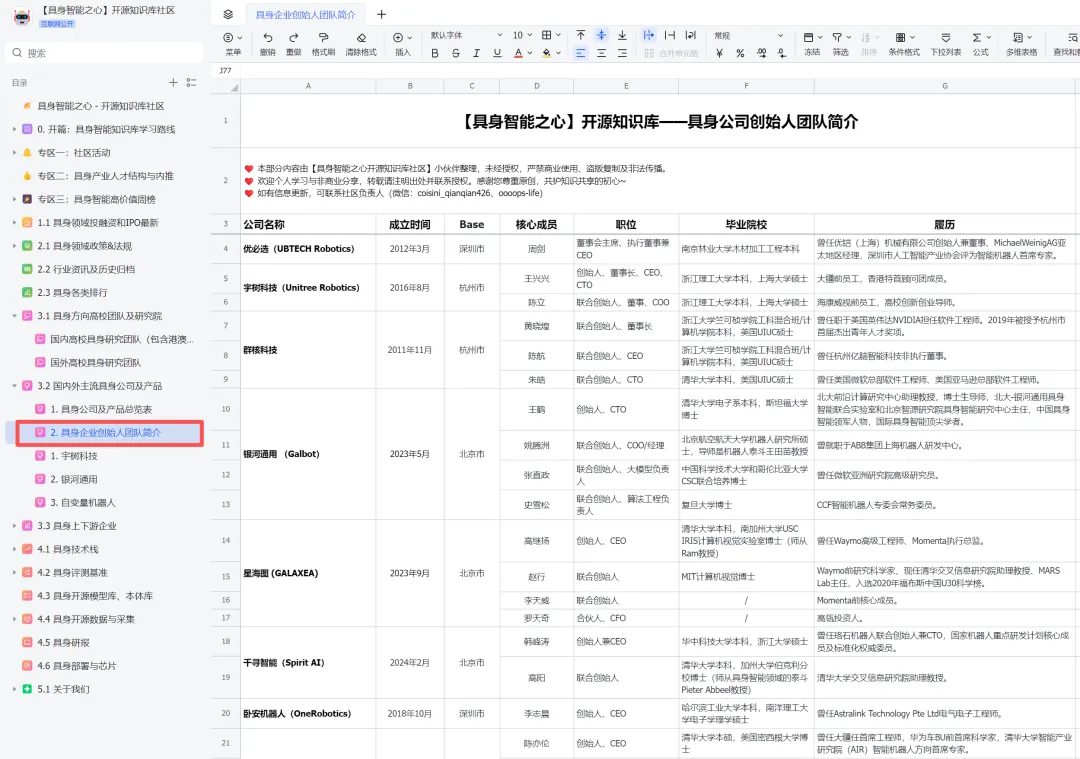Viewport: 1080px width, 759px height.
Task: Click the undo (撤销) toolbar icon
Action: click(x=268, y=37)
